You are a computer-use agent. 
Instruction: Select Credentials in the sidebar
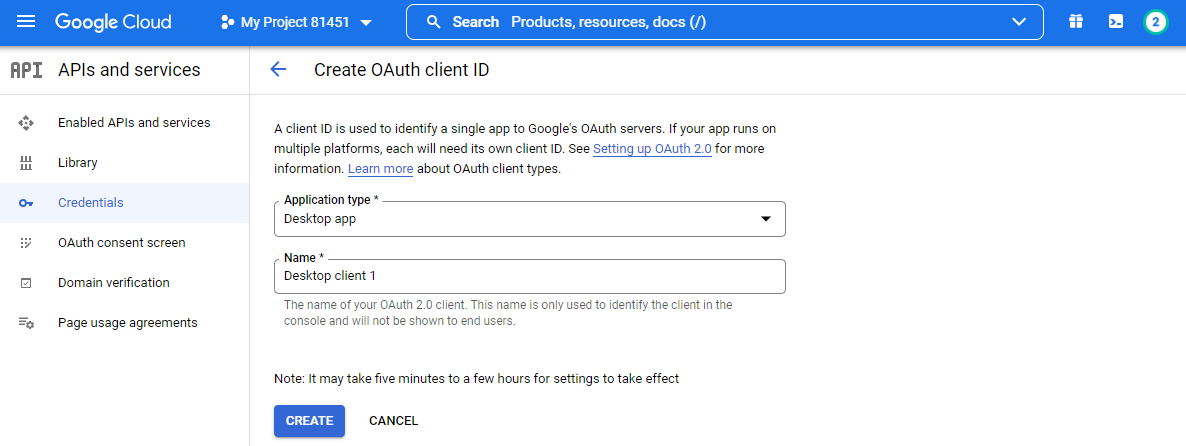point(91,203)
